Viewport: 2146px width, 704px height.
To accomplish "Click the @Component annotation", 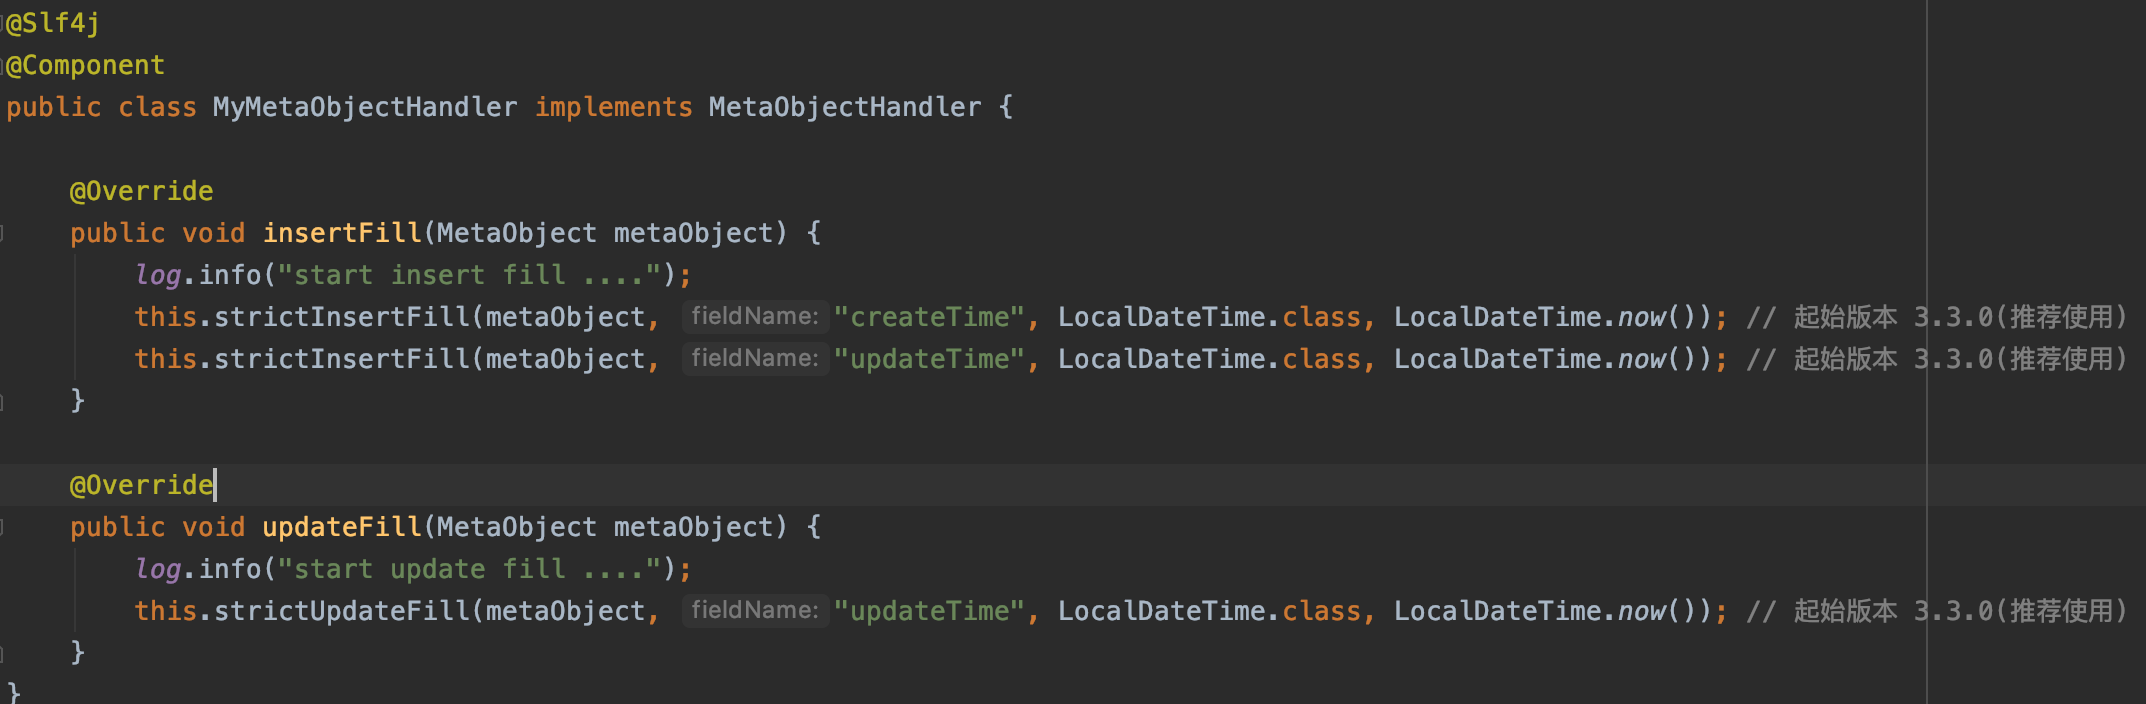I will point(85,65).
